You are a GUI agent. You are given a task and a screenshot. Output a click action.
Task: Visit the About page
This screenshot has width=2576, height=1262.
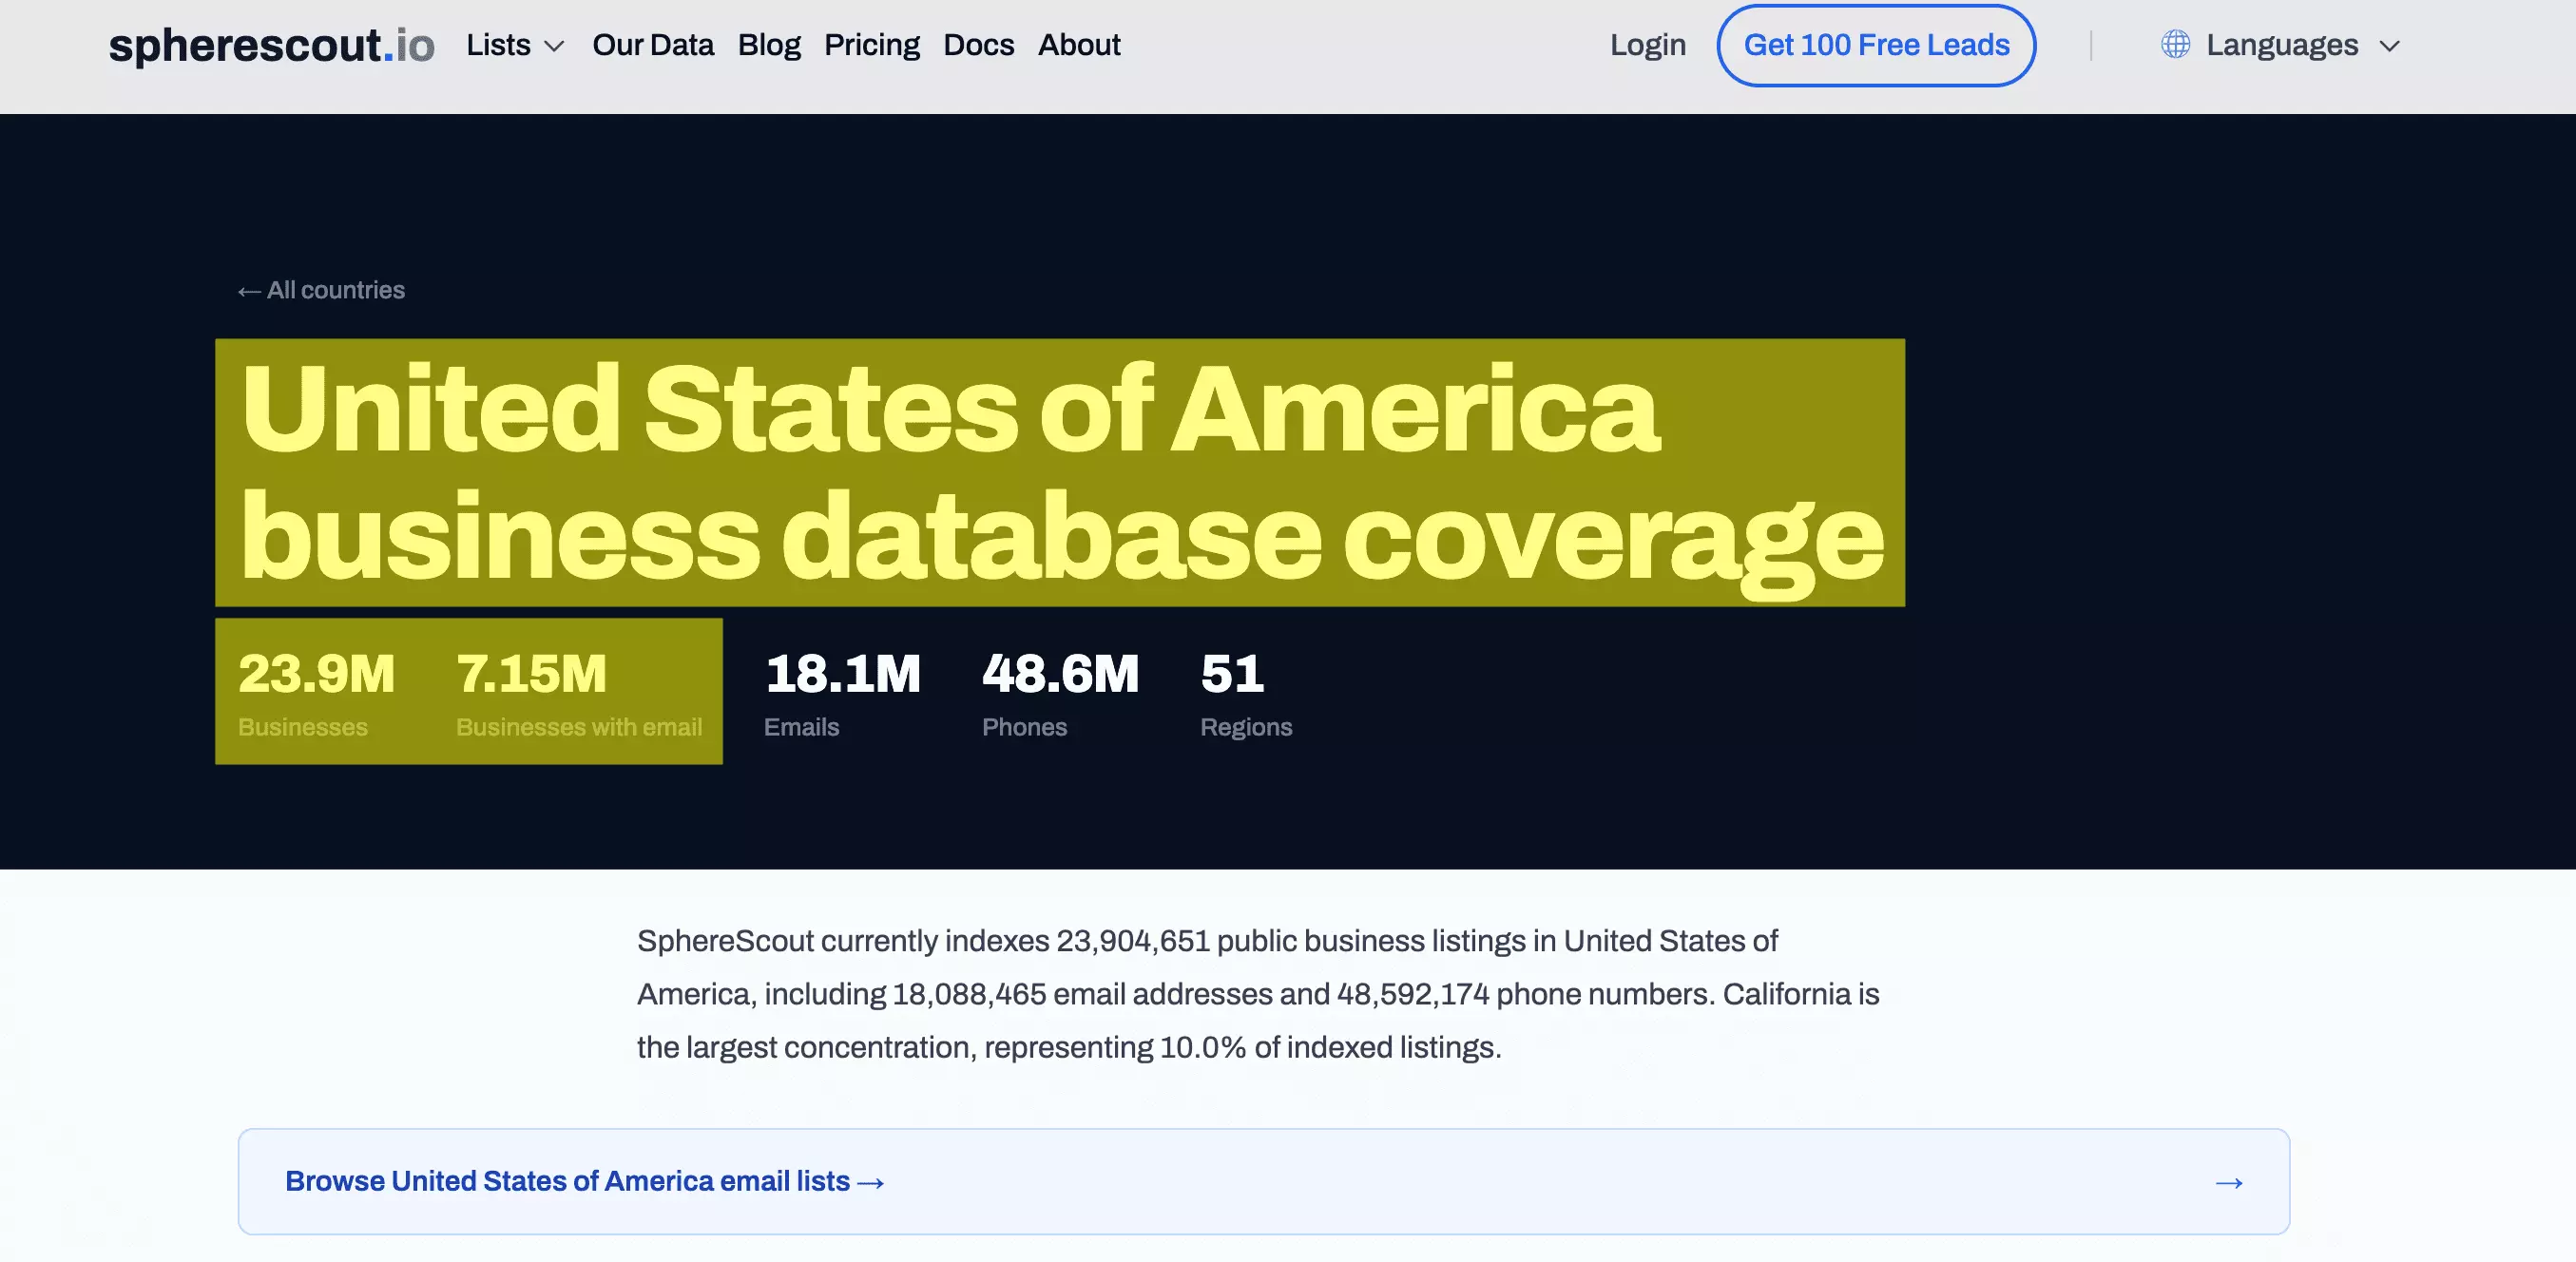(x=1079, y=45)
